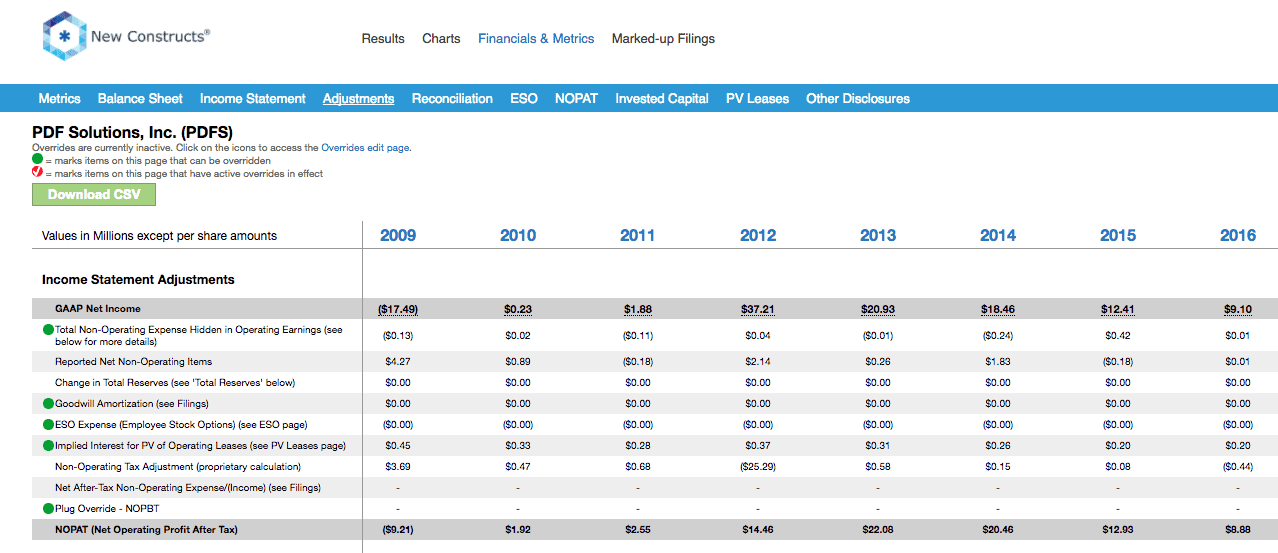Click 2013 NOPAT value $22.08
Image resolution: width=1278 pixels, height=553 pixels.
point(878,529)
